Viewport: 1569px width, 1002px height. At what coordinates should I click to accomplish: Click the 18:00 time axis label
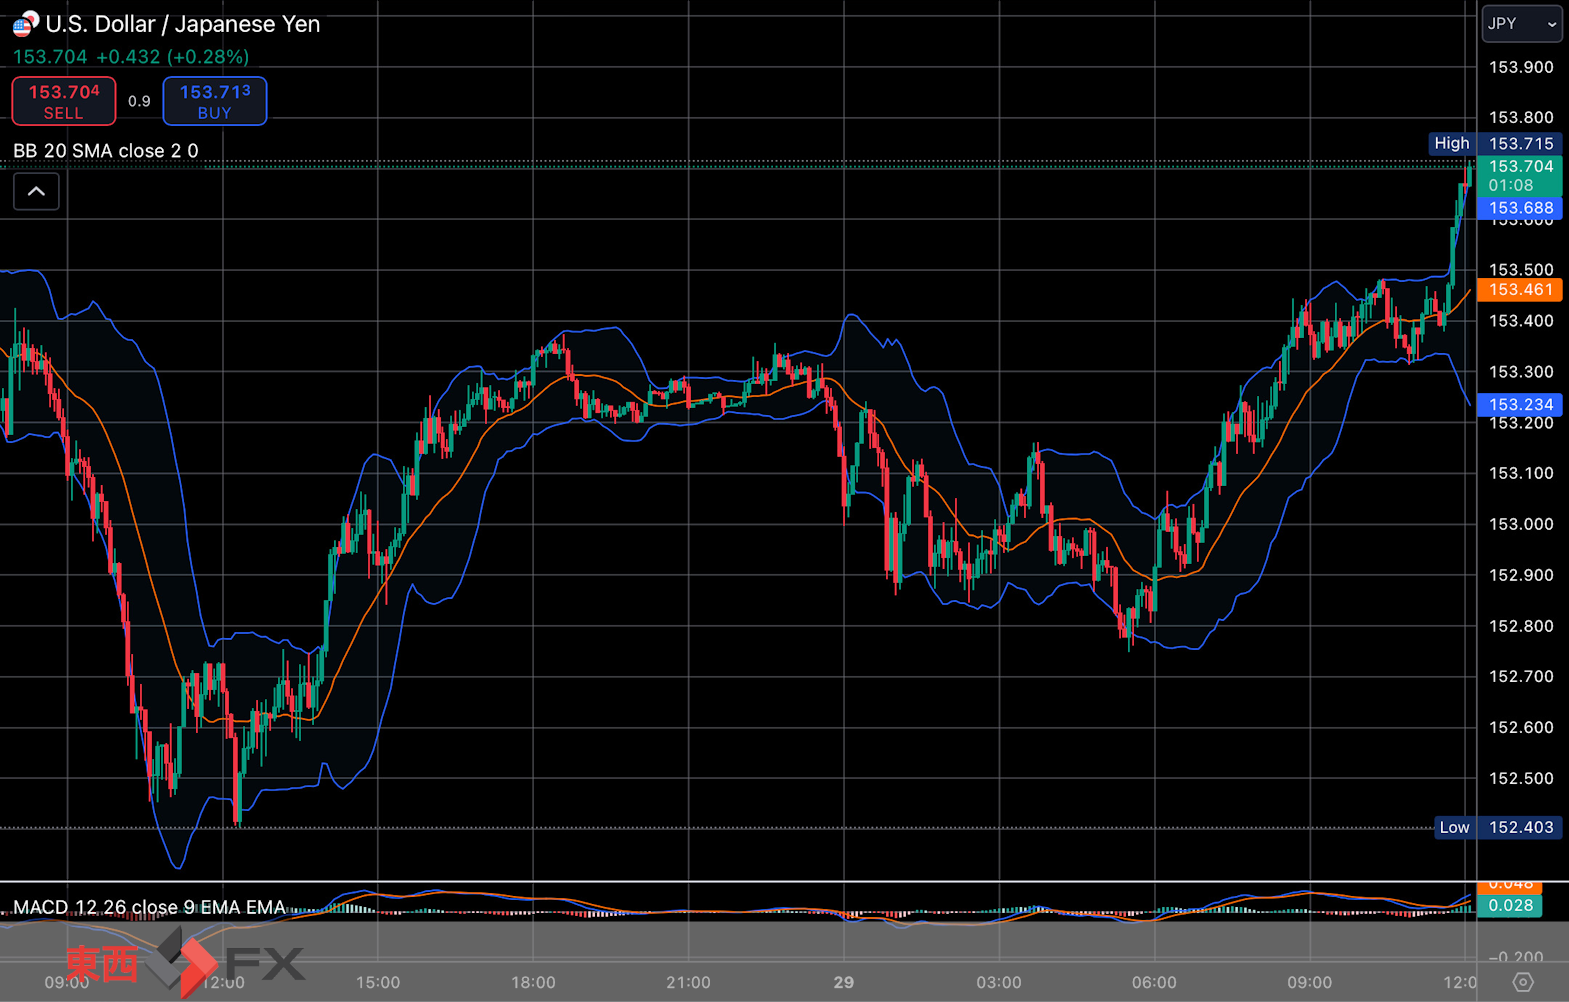(533, 982)
